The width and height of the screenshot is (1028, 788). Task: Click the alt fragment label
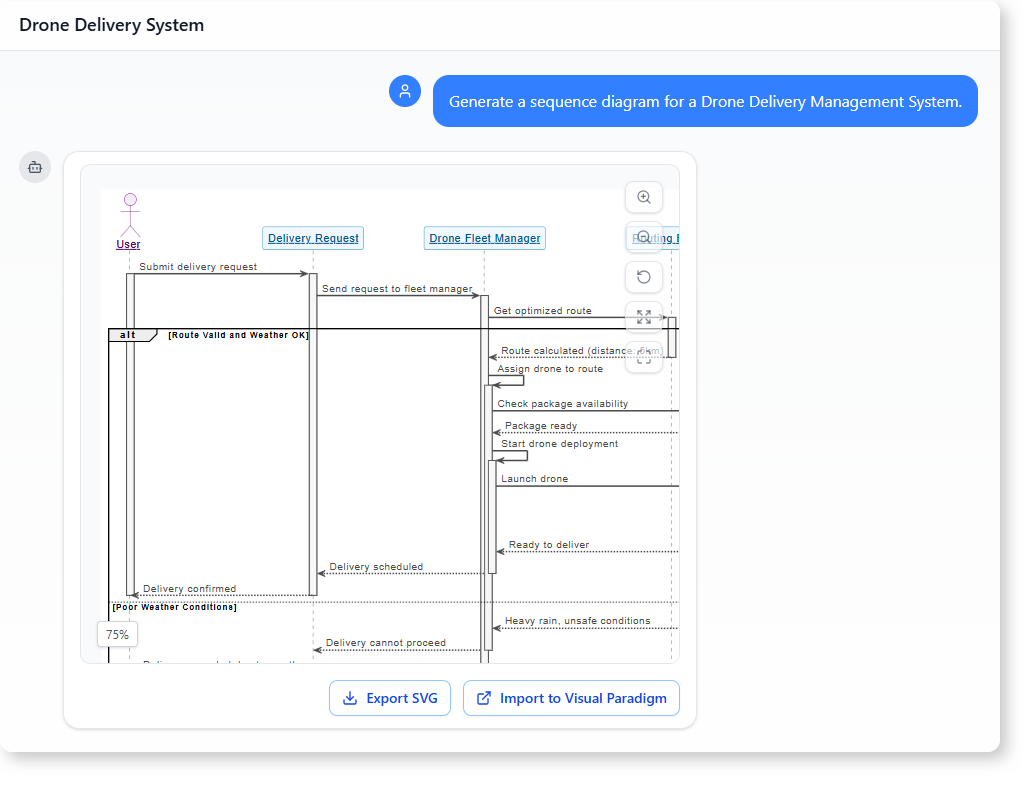pos(130,335)
